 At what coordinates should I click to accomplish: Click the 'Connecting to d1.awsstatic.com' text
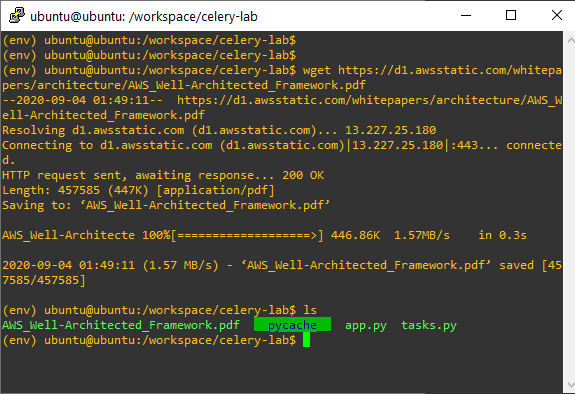[x=107, y=145]
